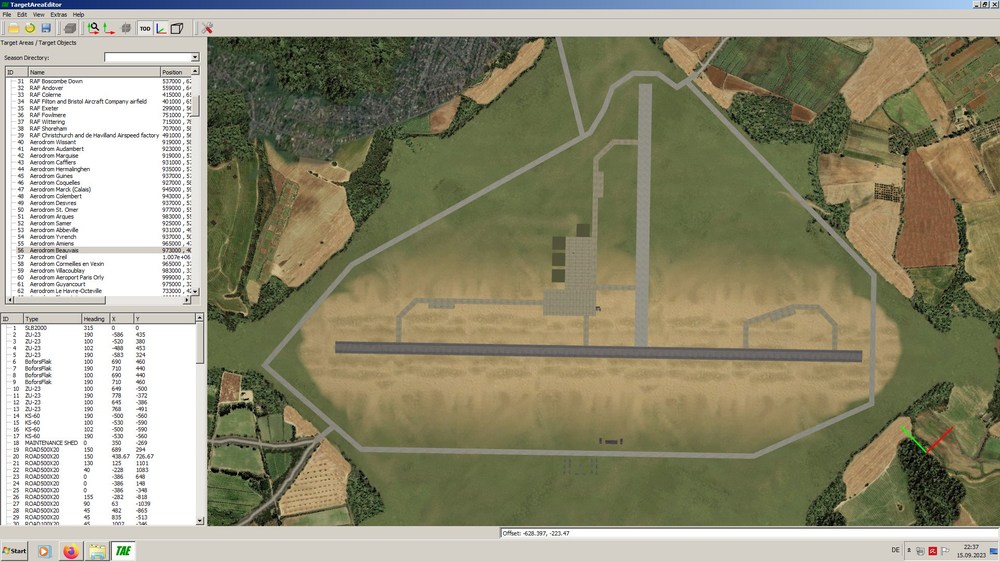Open the Help menu

(x=78, y=14)
